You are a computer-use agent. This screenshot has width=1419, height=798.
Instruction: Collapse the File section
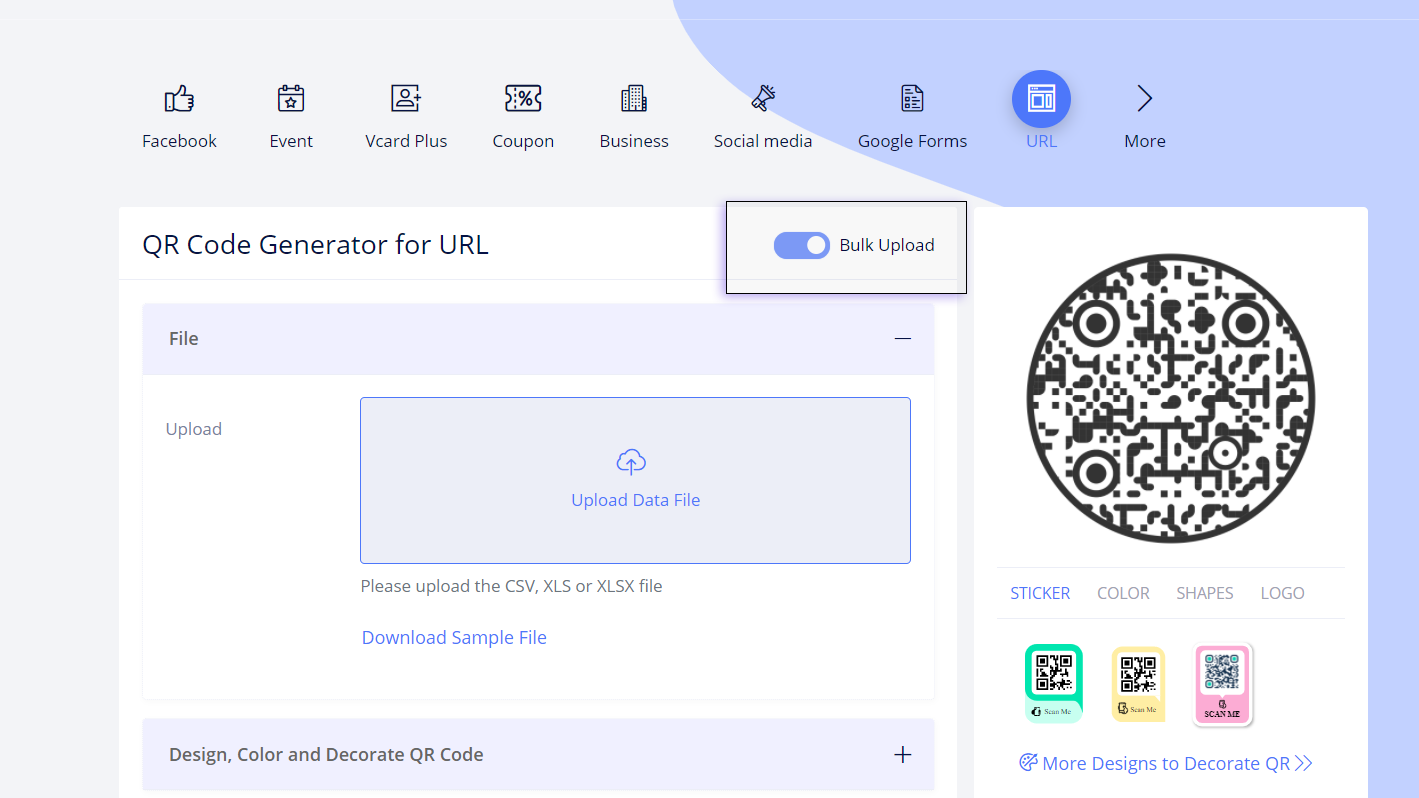[902, 339]
